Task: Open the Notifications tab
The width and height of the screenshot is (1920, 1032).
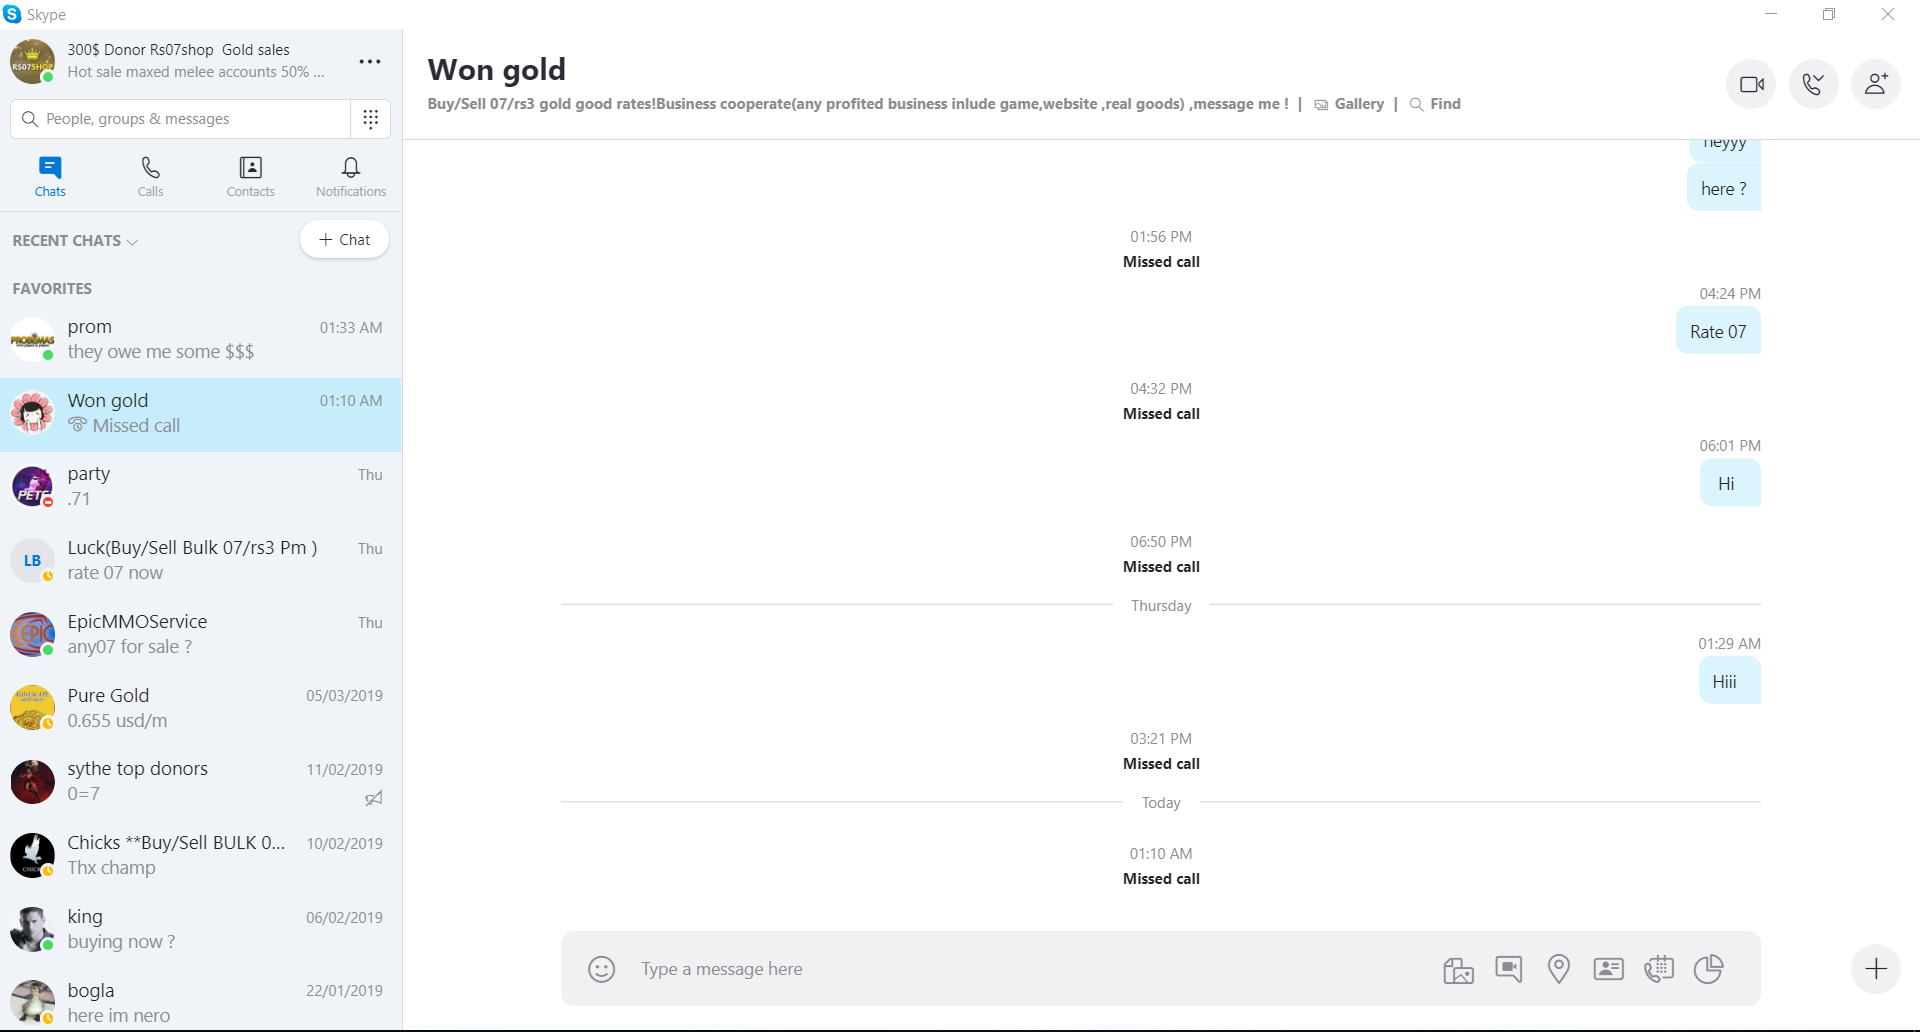Action: point(351,176)
